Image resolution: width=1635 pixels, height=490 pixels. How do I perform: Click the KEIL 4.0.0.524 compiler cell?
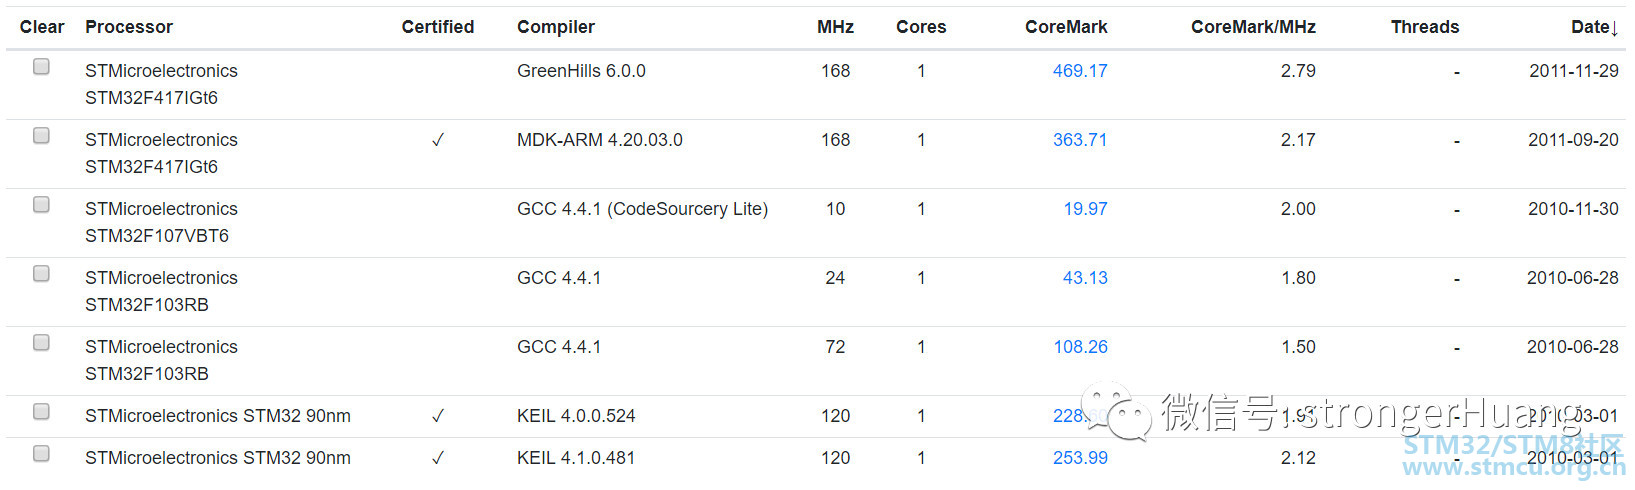pos(576,416)
